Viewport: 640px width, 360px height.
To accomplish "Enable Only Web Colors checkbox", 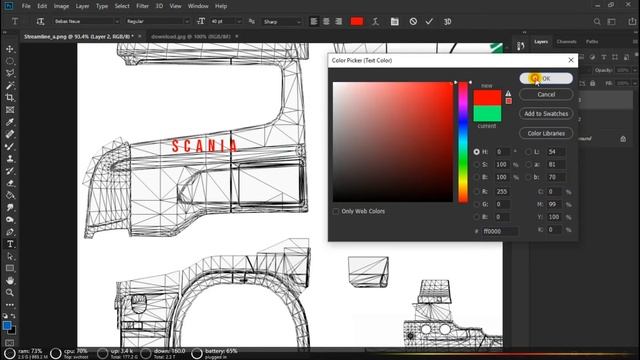I will (x=336, y=211).
